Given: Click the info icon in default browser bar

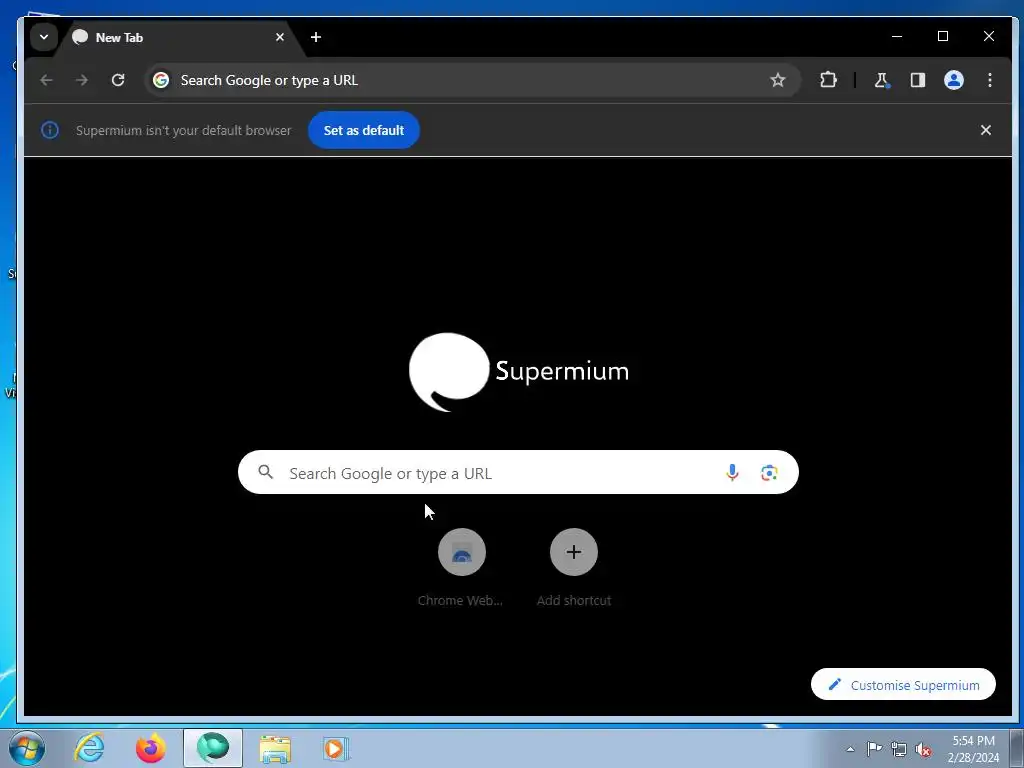Looking at the screenshot, I should (50, 130).
